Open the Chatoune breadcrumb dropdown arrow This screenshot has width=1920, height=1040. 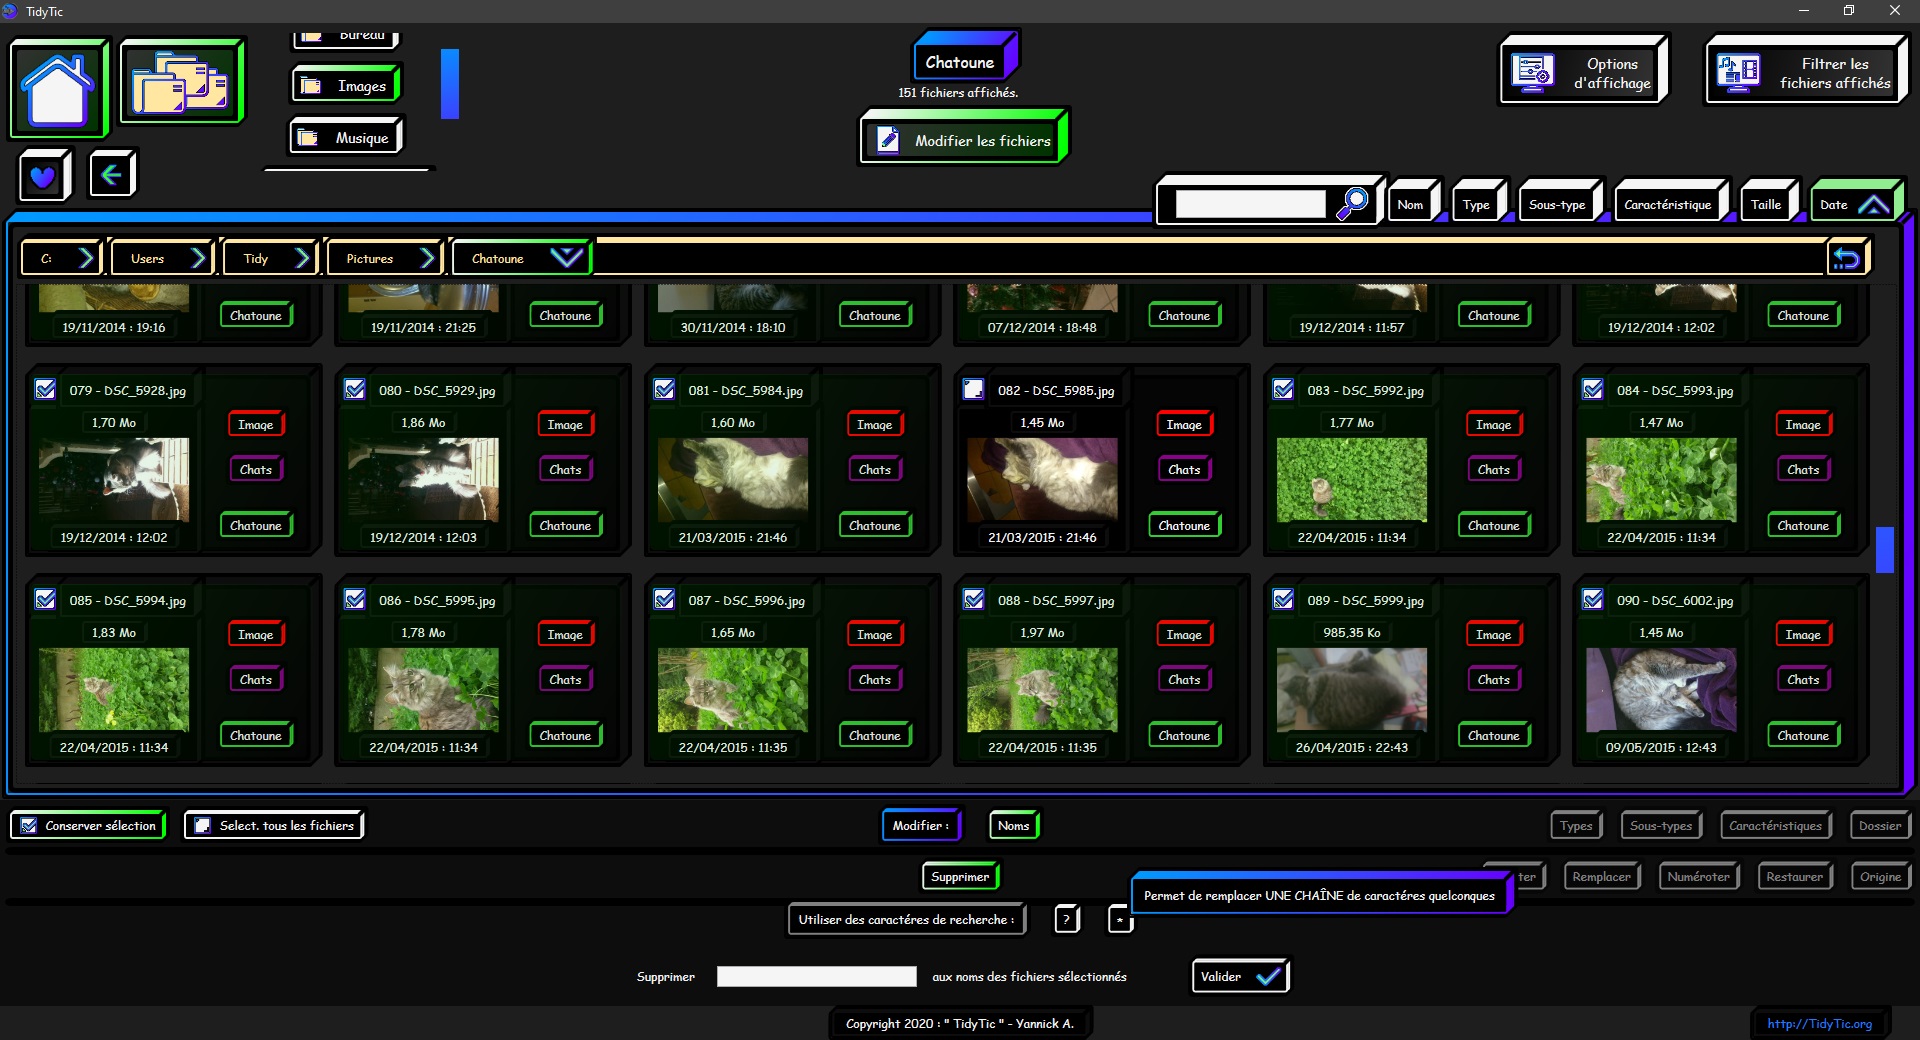566,258
